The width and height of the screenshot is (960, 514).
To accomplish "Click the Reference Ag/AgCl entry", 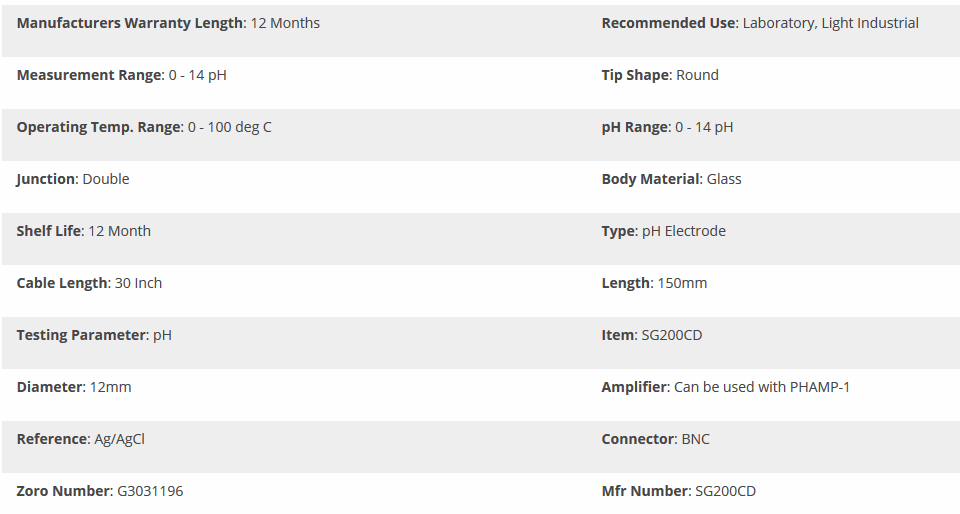I will pyautogui.click(x=81, y=439).
